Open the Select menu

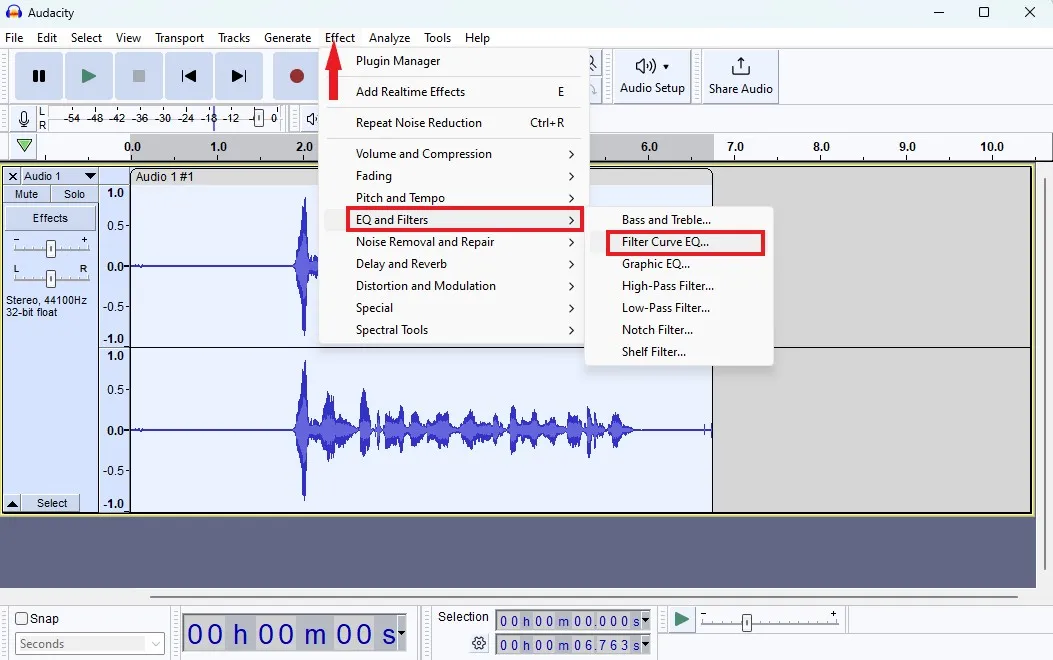(x=87, y=38)
